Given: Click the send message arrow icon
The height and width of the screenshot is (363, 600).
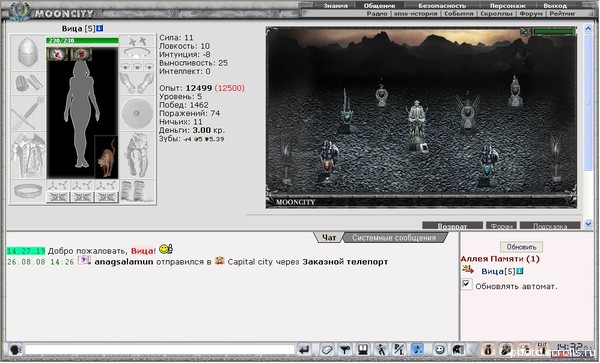Looking at the screenshot, I should pyautogui.click(x=305, y=349).
